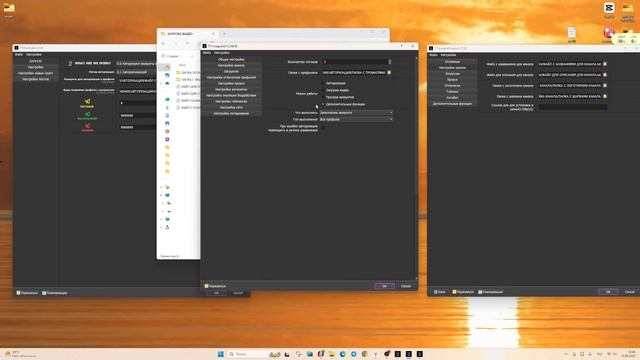This screenshot has height=360, width=640.
Task: Click the Количество потоков spinner arrows
Action: coord(389,62)
